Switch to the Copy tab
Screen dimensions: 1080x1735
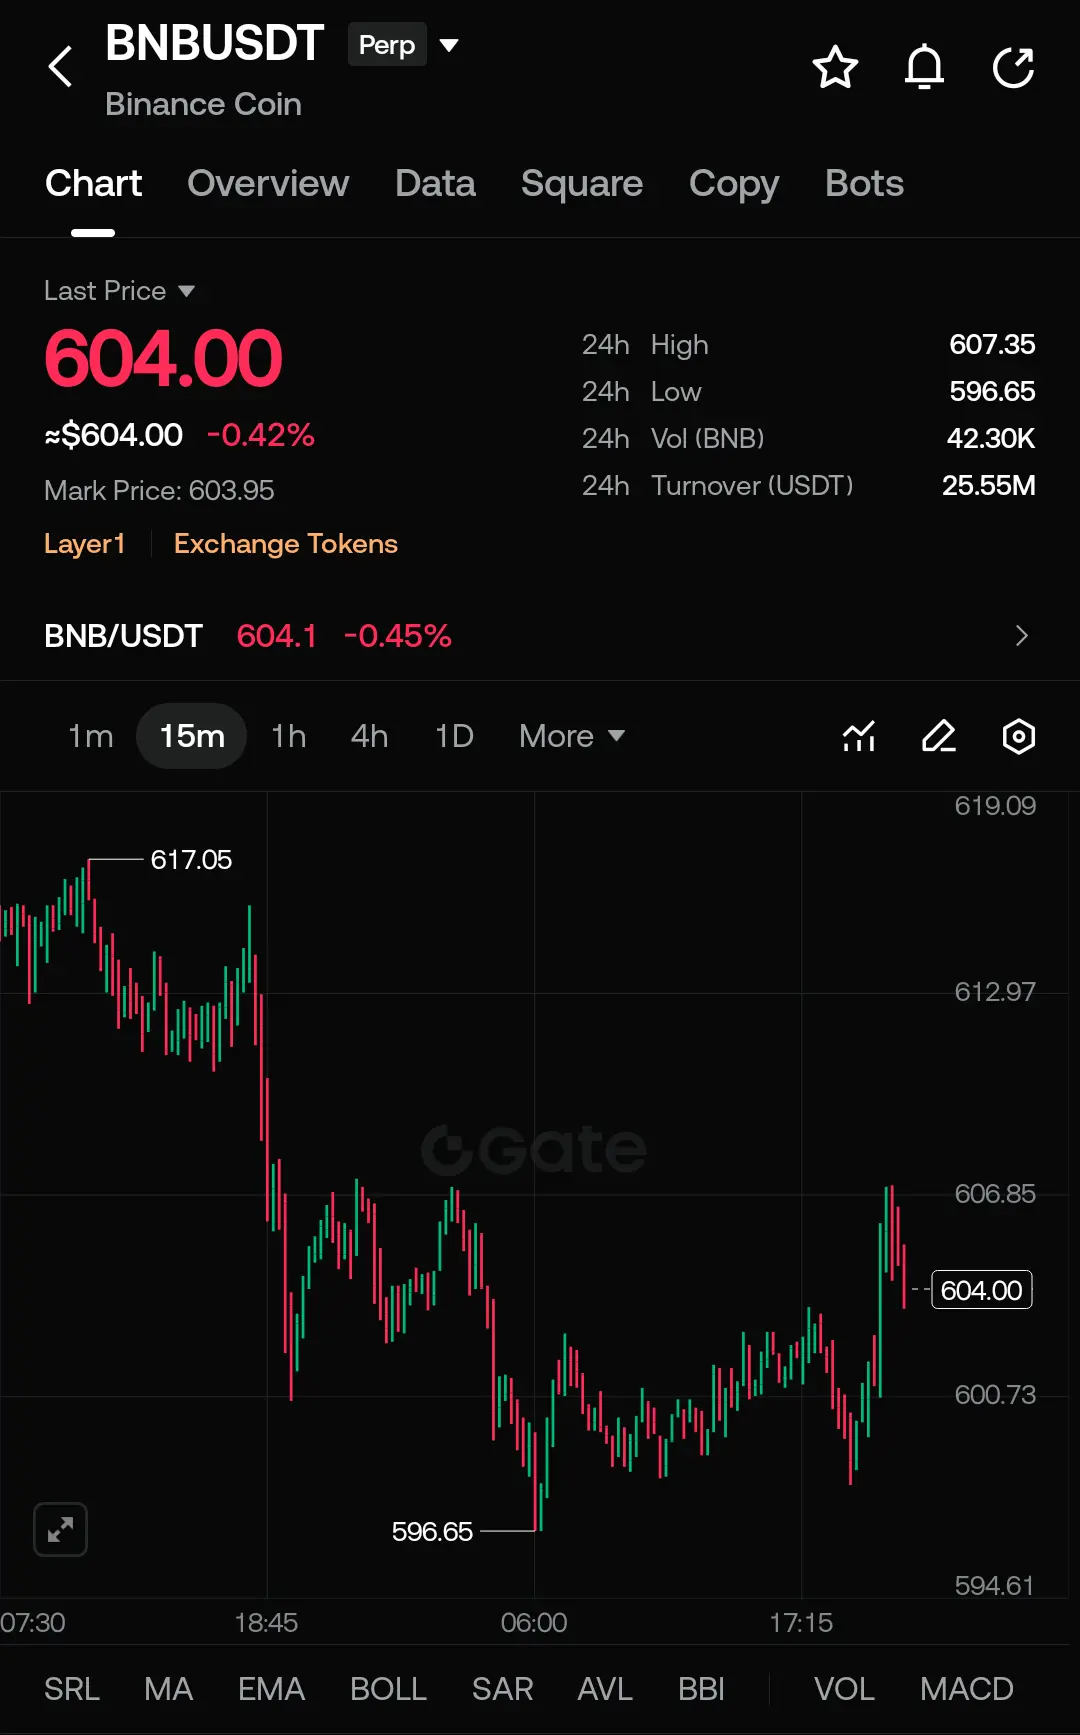(734, 184)
